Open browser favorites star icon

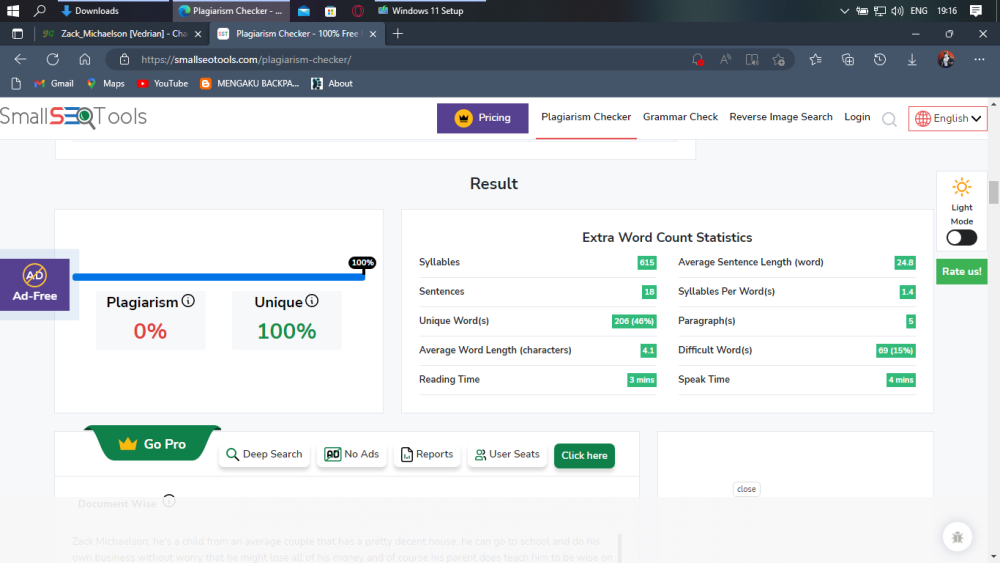click(815, 59)
